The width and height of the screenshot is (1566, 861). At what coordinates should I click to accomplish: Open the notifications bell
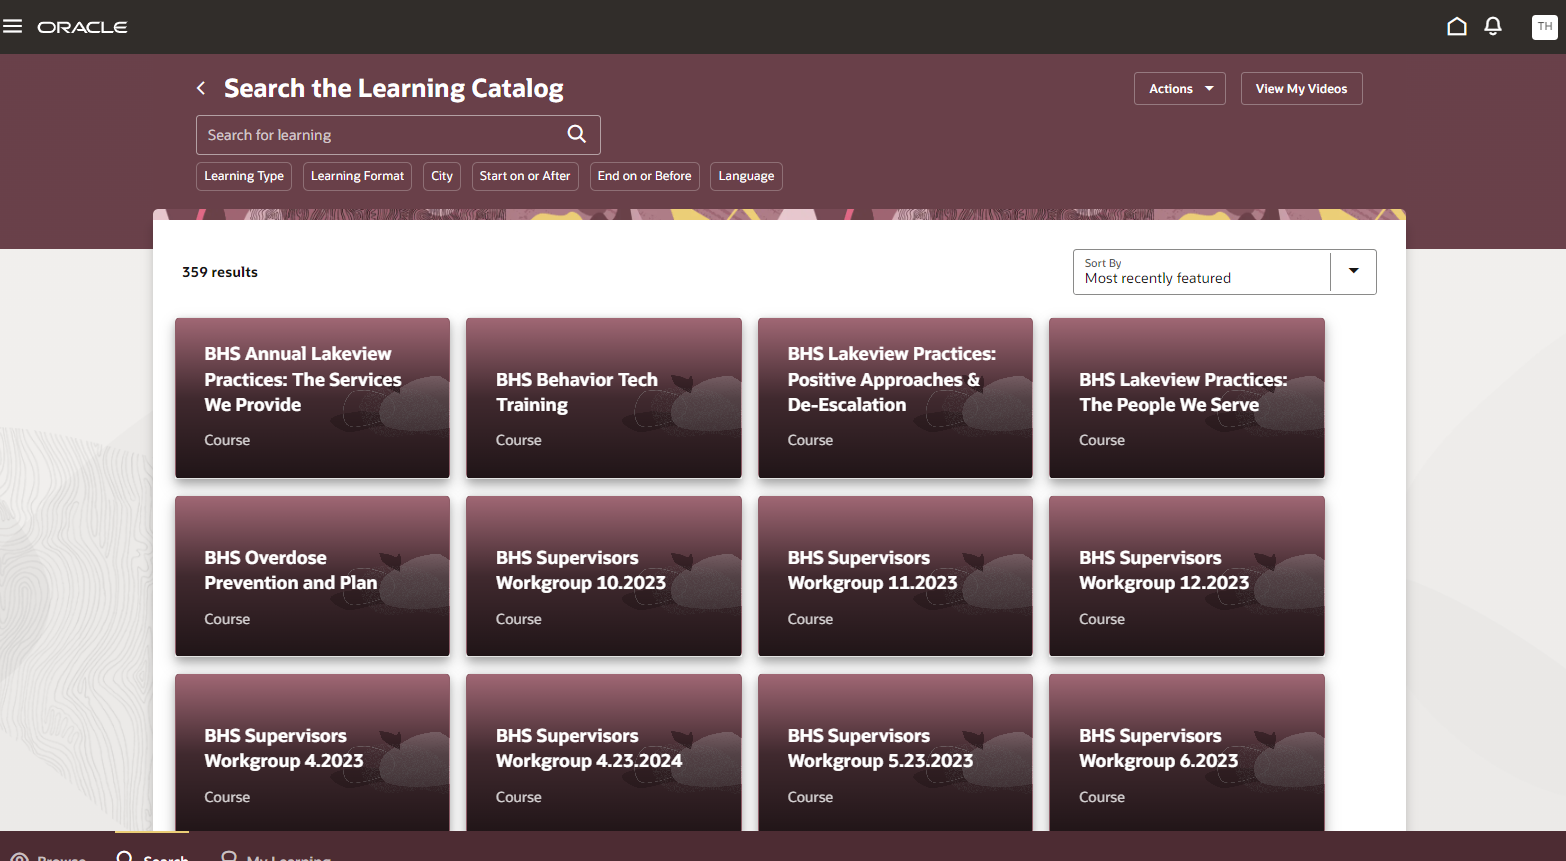(1493, 26)
